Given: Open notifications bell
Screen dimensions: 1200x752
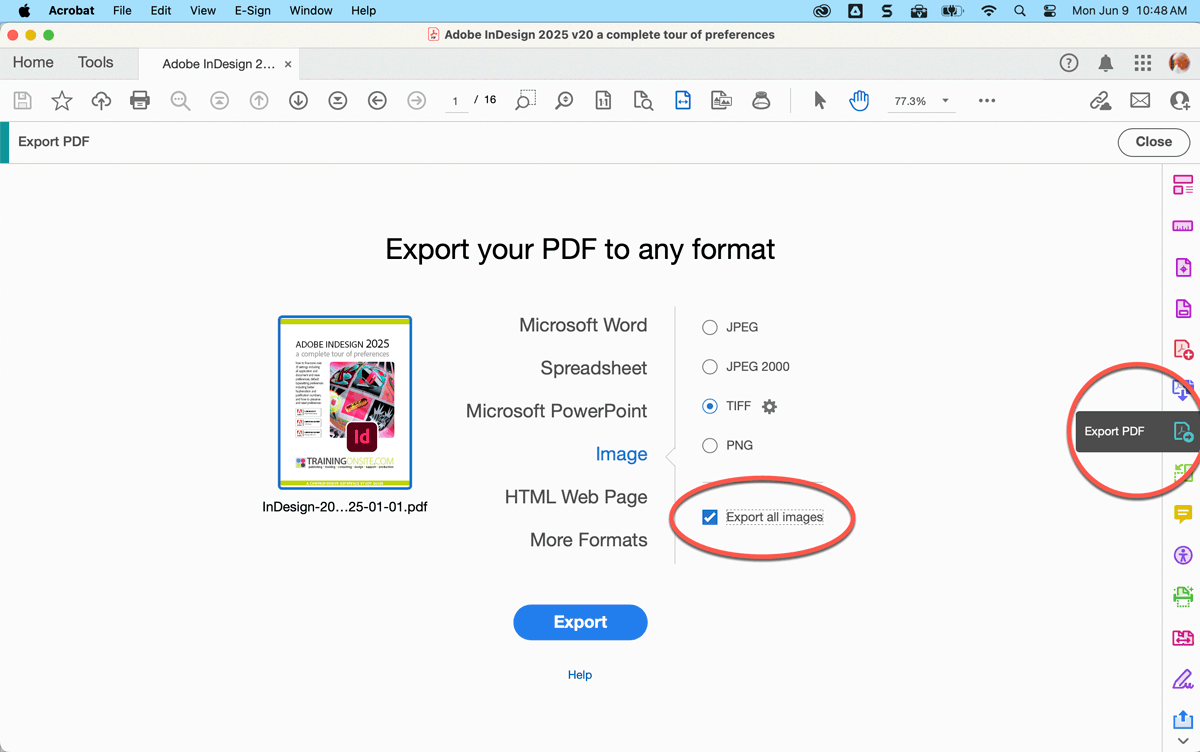Looking at the screenshot, I should coord(1106,63).
